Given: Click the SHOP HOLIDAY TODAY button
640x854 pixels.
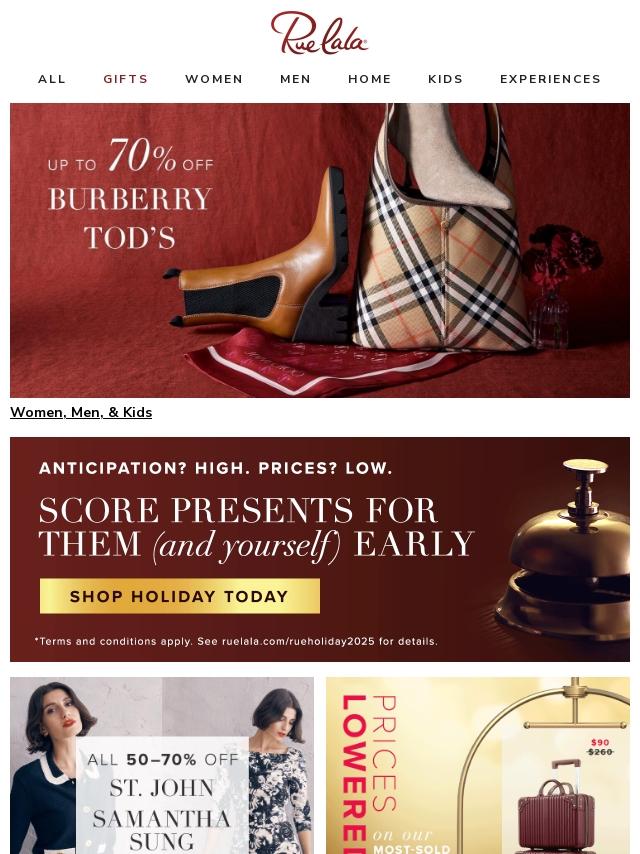Looking at the screenshot, I should 180,596.
